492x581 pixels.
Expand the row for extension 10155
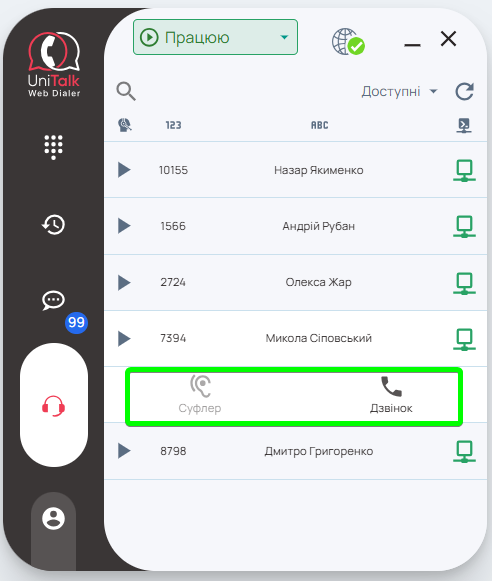[x=124, y=170]
